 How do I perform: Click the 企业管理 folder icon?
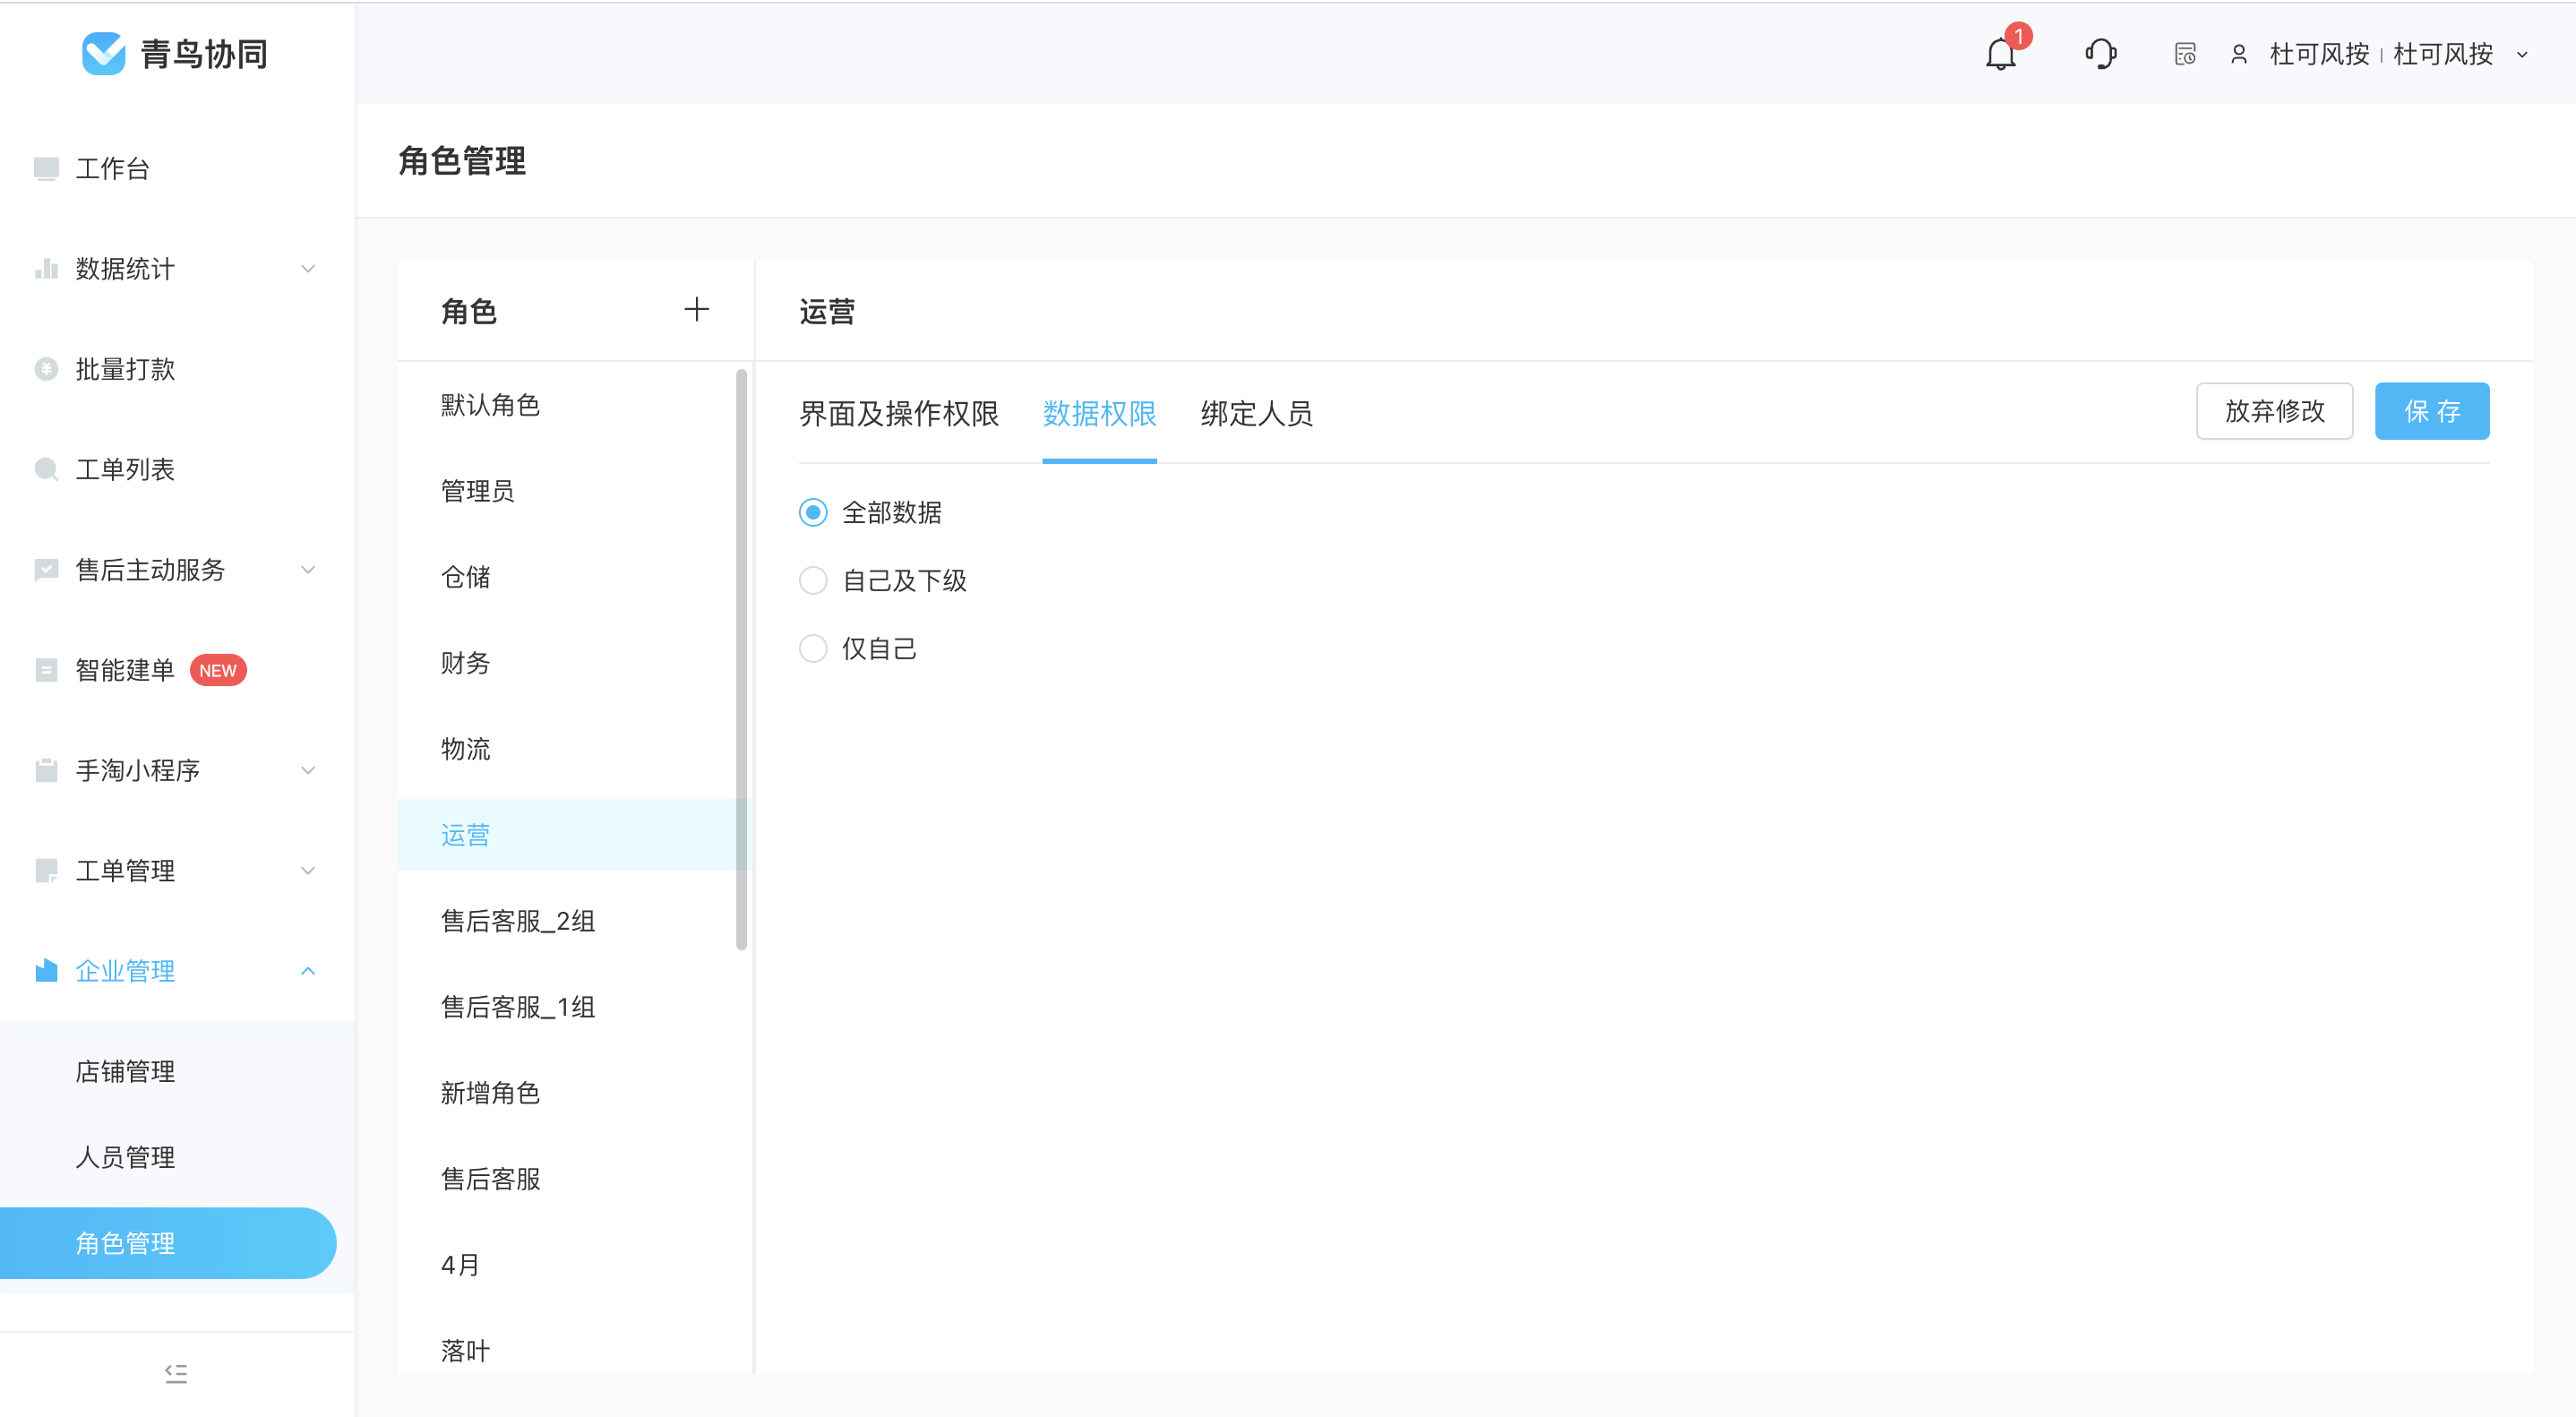(46, 970)
